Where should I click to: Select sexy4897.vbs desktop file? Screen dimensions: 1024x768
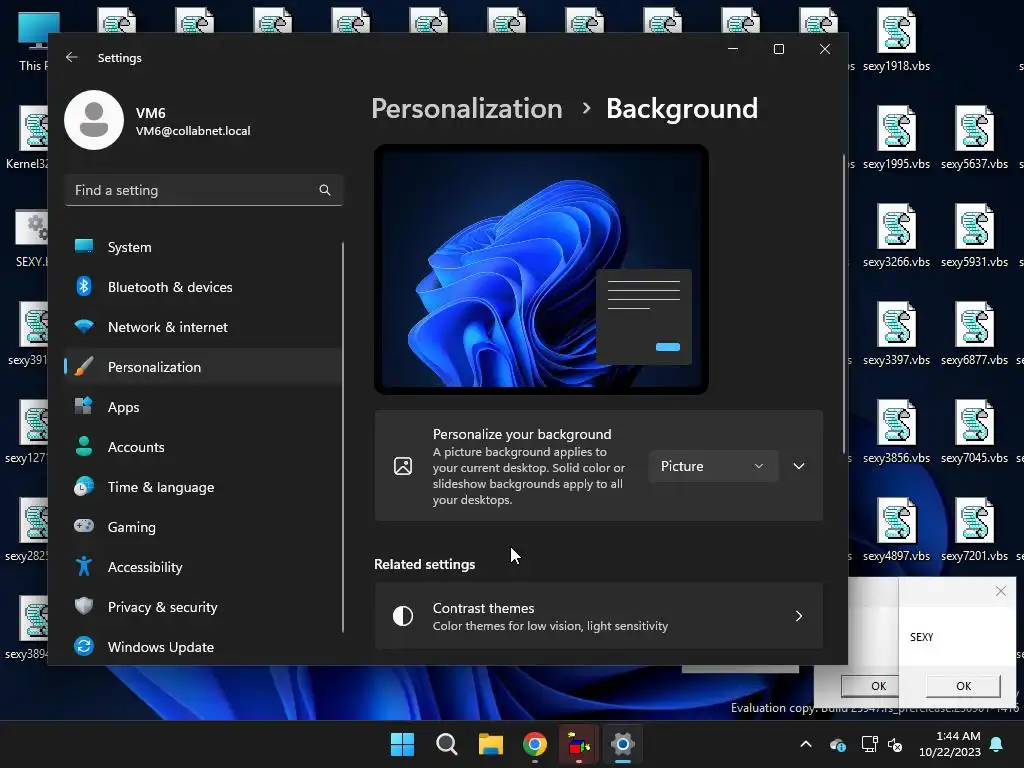[896, 530]
